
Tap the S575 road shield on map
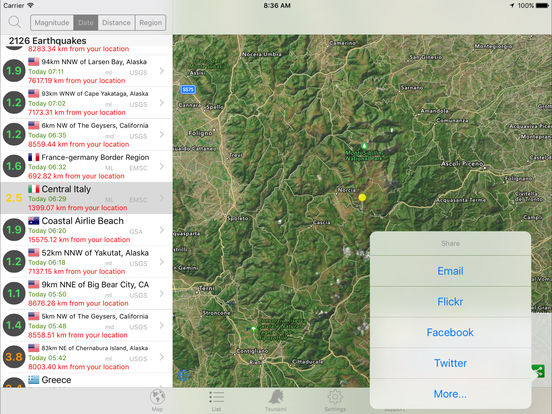click(188, 89)
